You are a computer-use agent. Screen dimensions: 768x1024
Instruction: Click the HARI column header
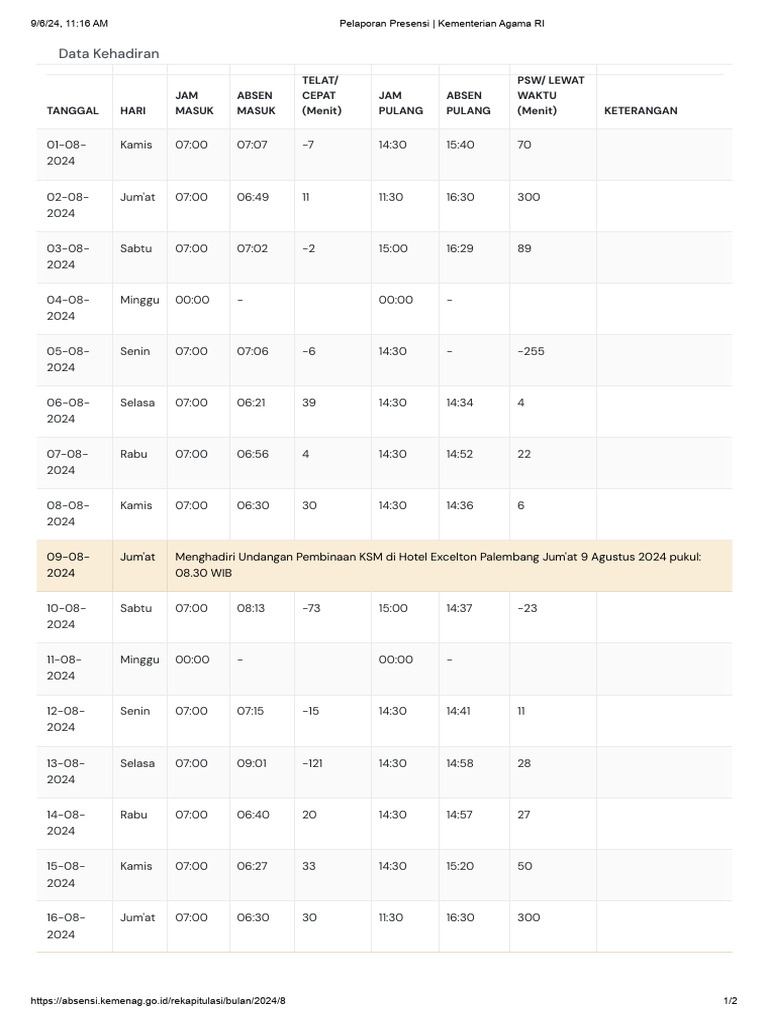click(133, 111)
